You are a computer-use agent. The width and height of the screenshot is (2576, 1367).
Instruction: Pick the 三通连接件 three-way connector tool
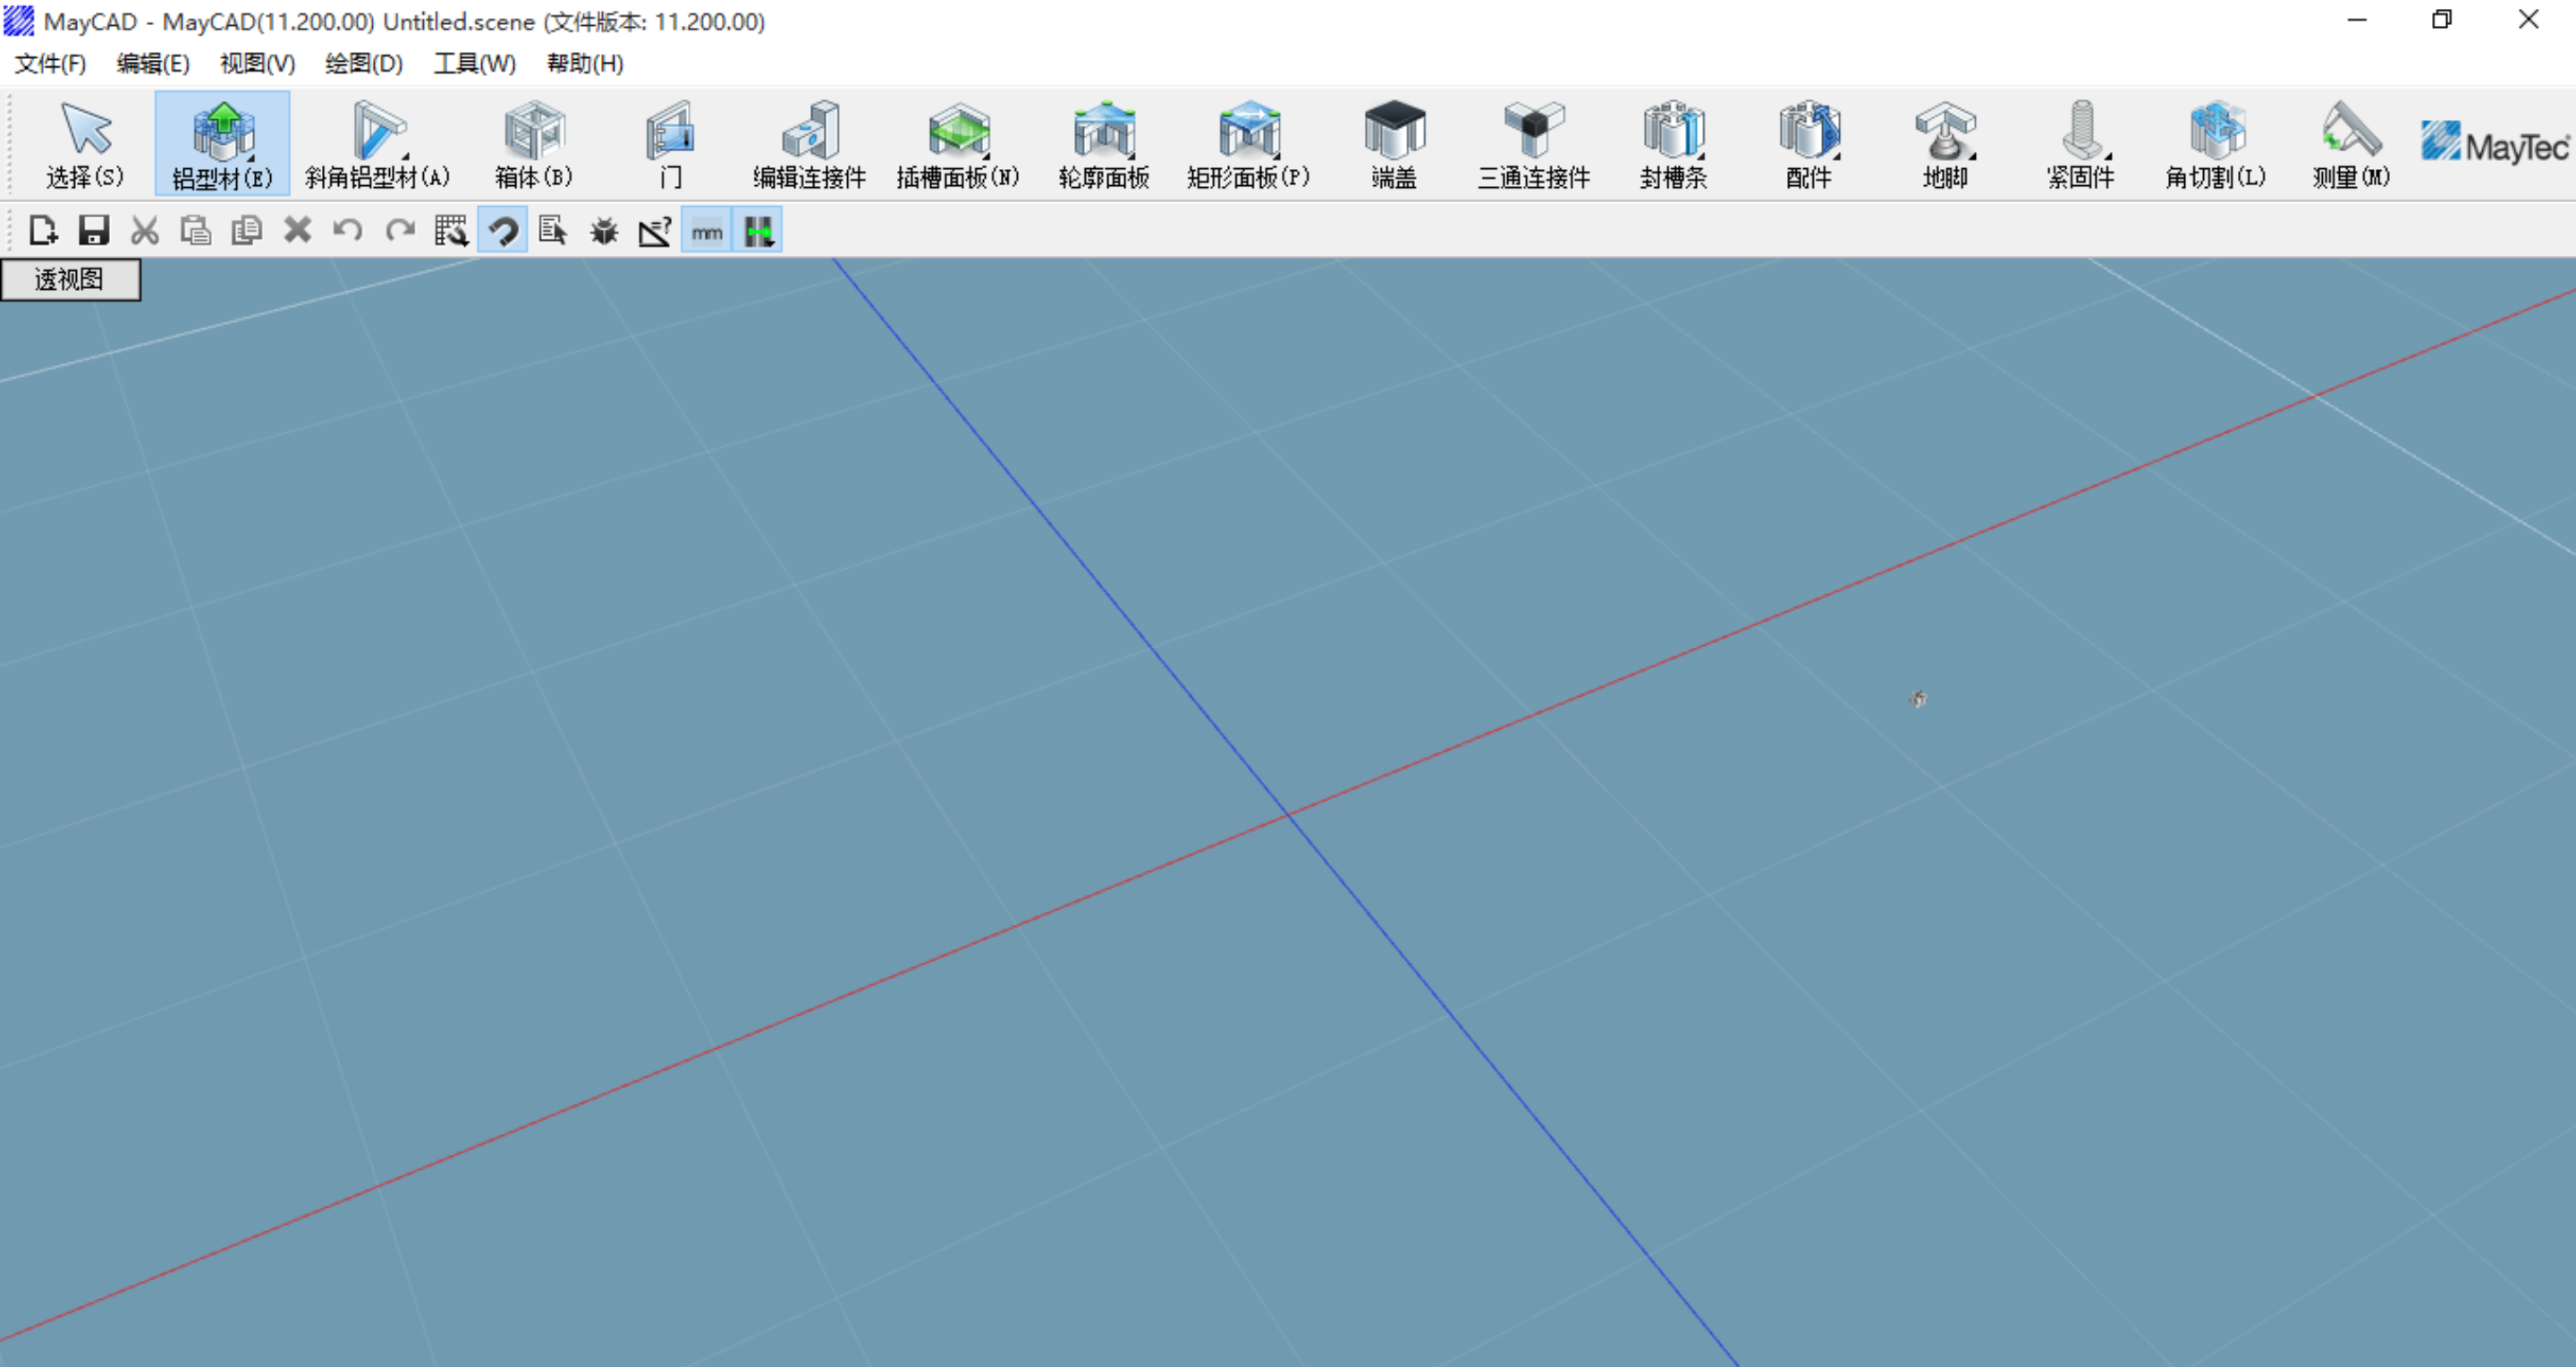tap(1533, 144)
